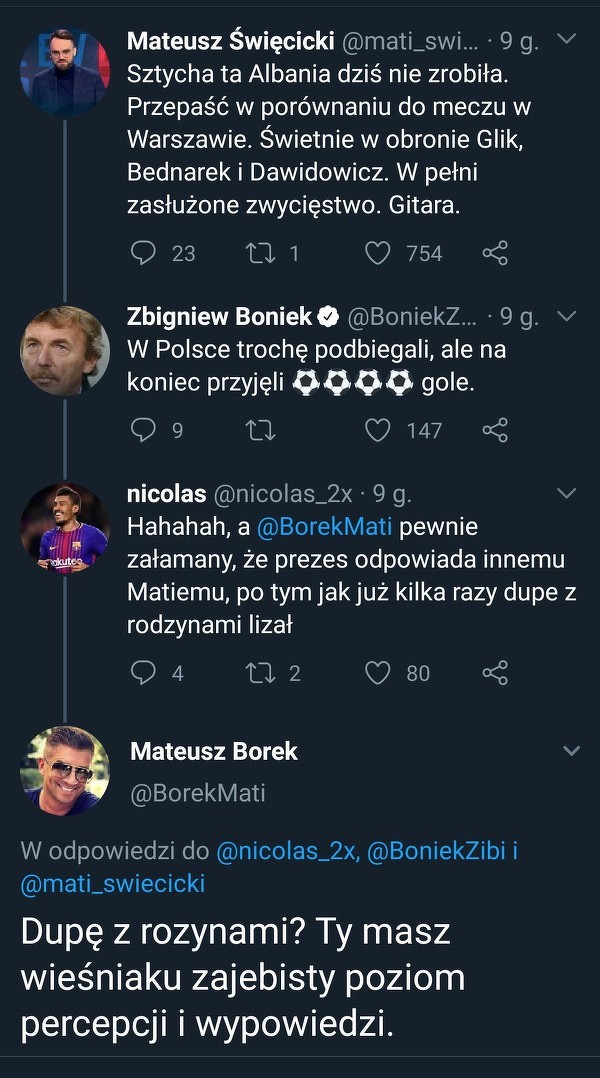This screenshot has width=600, height=1078.
Task: Open options chevron for Mateusz Borek's tweet
Action: click(x=571, y=751)
